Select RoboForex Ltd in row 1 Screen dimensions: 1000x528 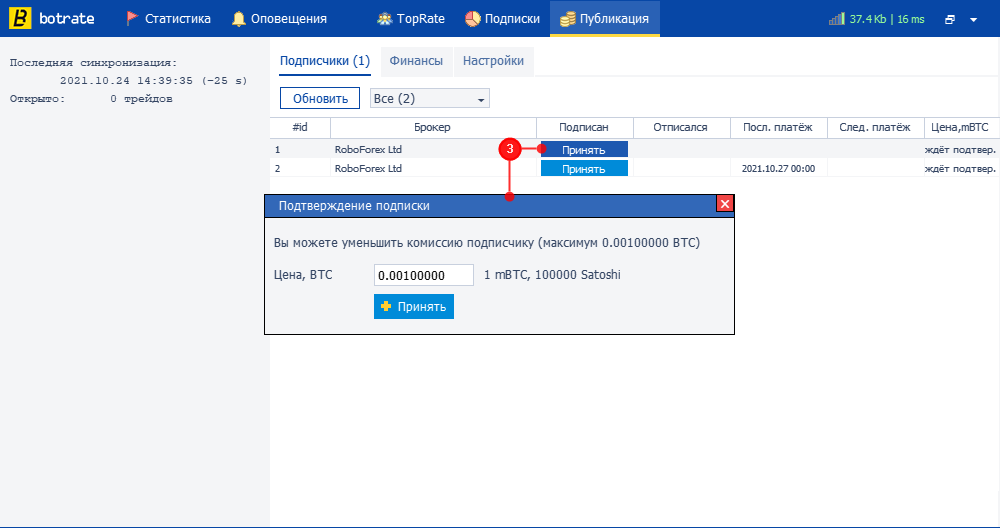[368, 149]
